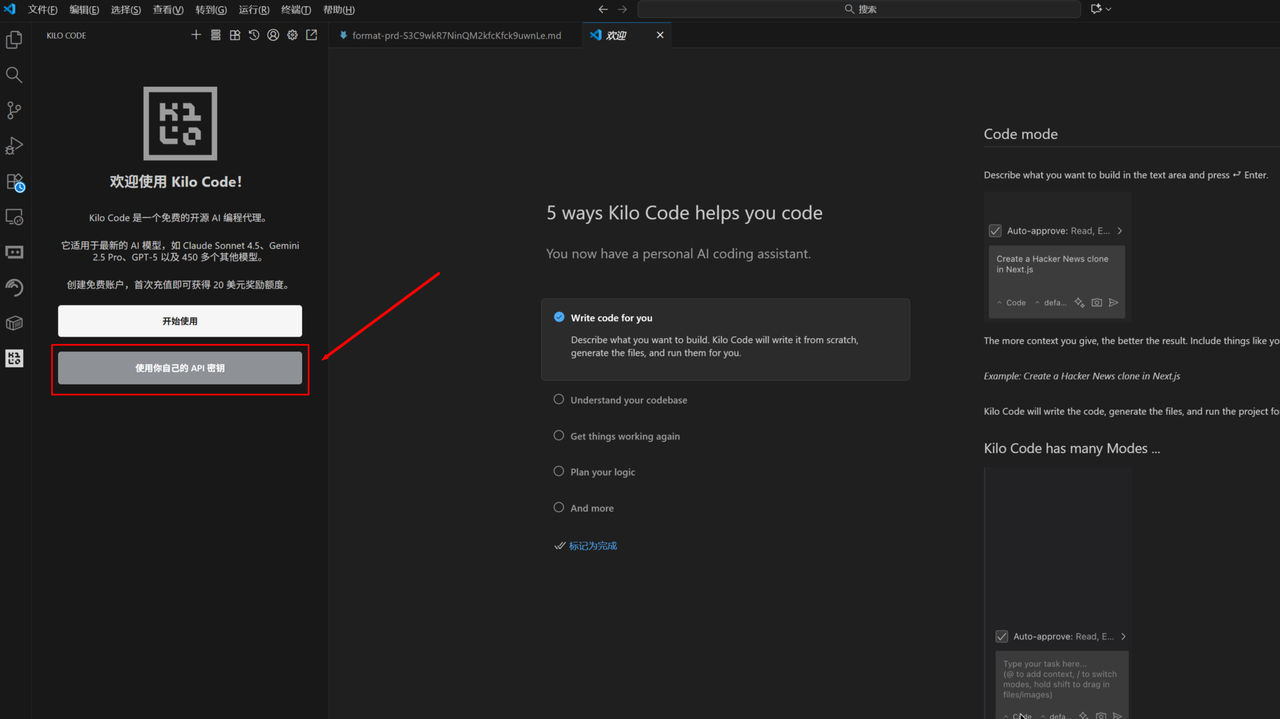Open the marketplace grid icon in Kilo Code header

[x=235, y=35]
